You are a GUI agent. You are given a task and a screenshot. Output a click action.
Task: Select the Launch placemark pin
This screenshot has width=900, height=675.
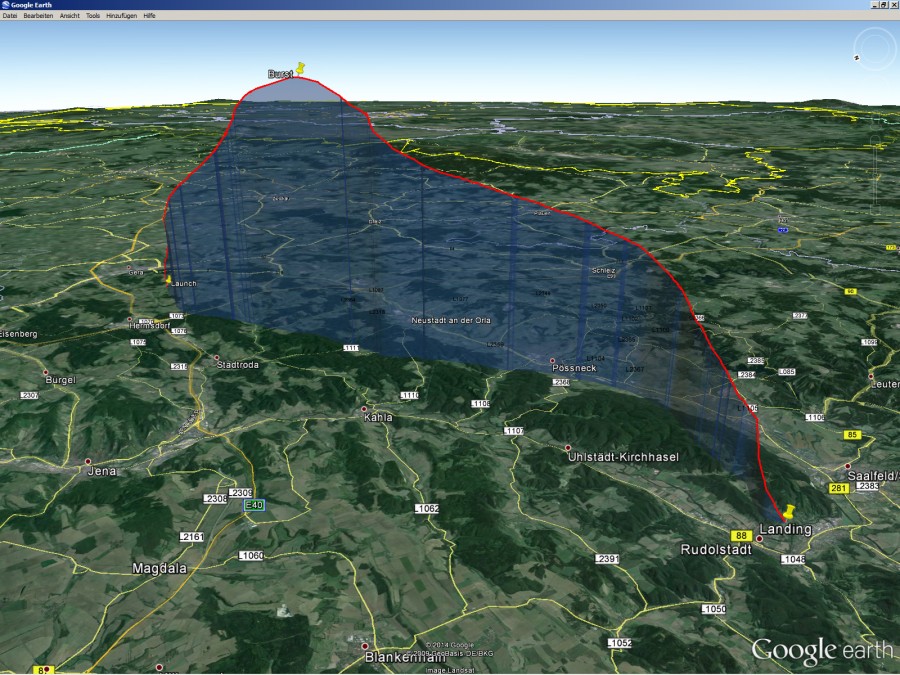168,278
